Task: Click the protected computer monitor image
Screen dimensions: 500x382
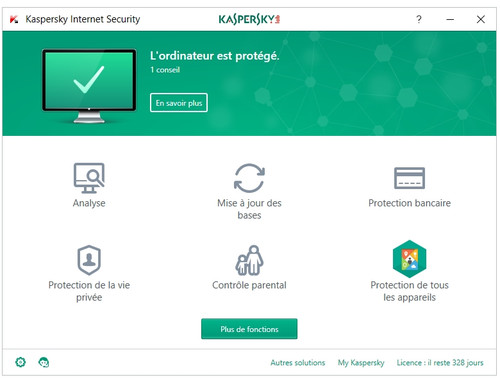Action: pyautogui.click(x=89, y=86)
